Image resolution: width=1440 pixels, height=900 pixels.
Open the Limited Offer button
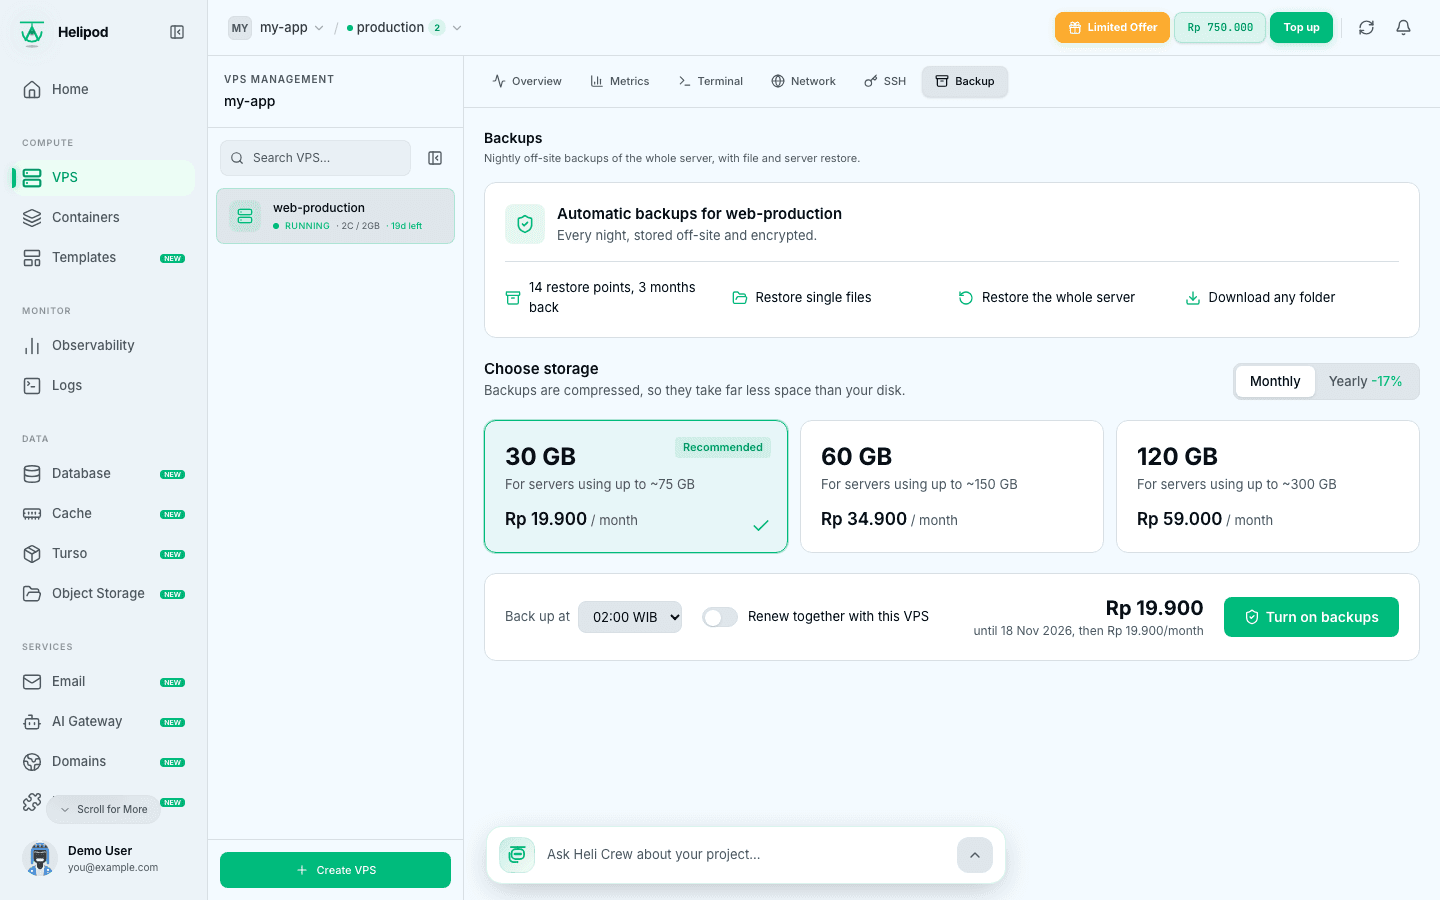1112,28
